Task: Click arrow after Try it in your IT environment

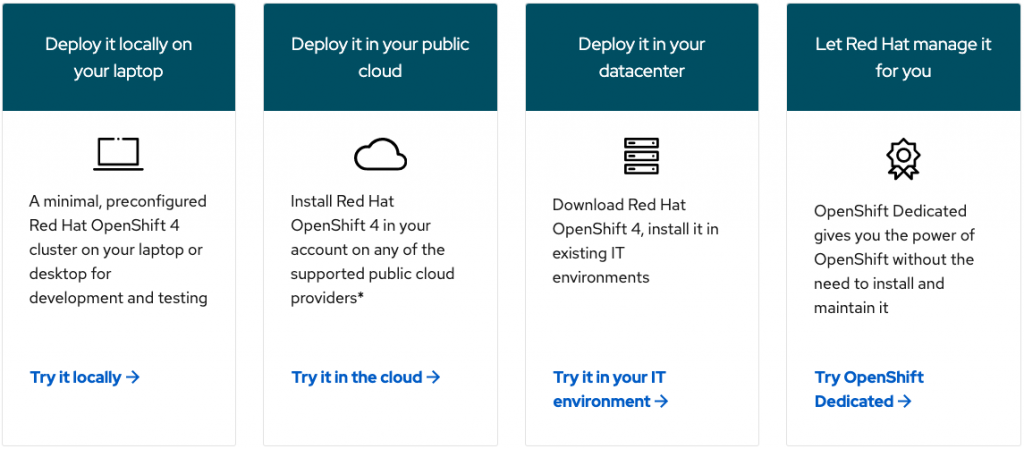Action: click(661, 401)
